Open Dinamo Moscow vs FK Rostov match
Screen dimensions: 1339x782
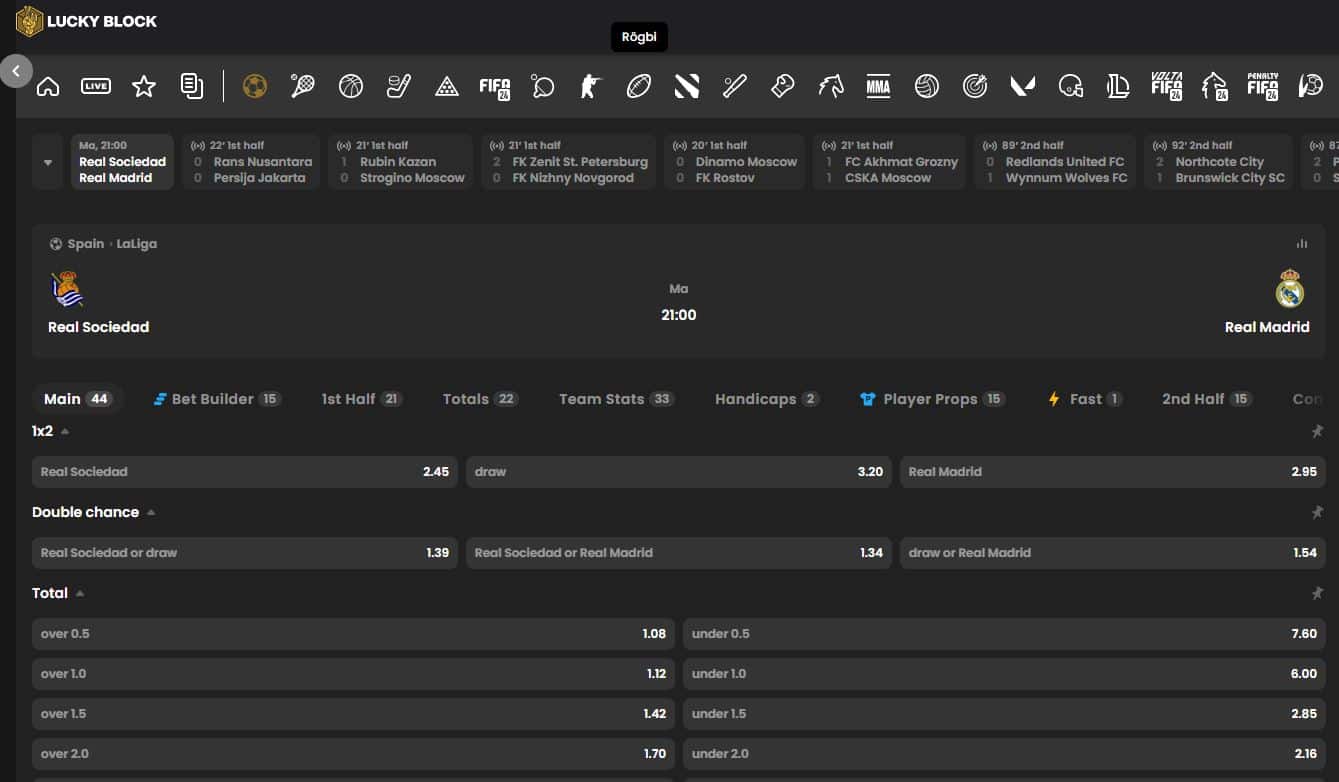734,162
